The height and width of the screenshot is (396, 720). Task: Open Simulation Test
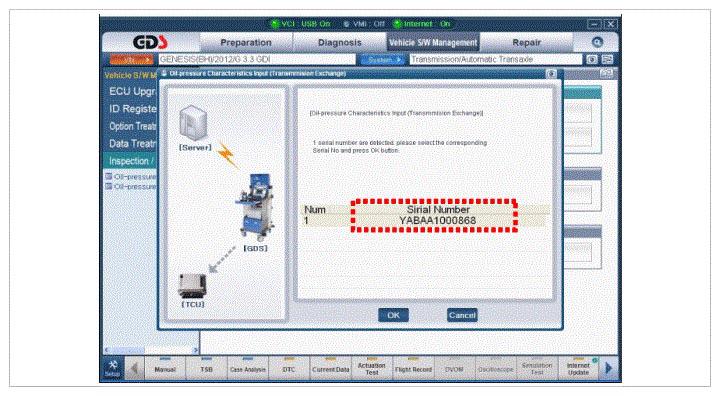[537, 368]
